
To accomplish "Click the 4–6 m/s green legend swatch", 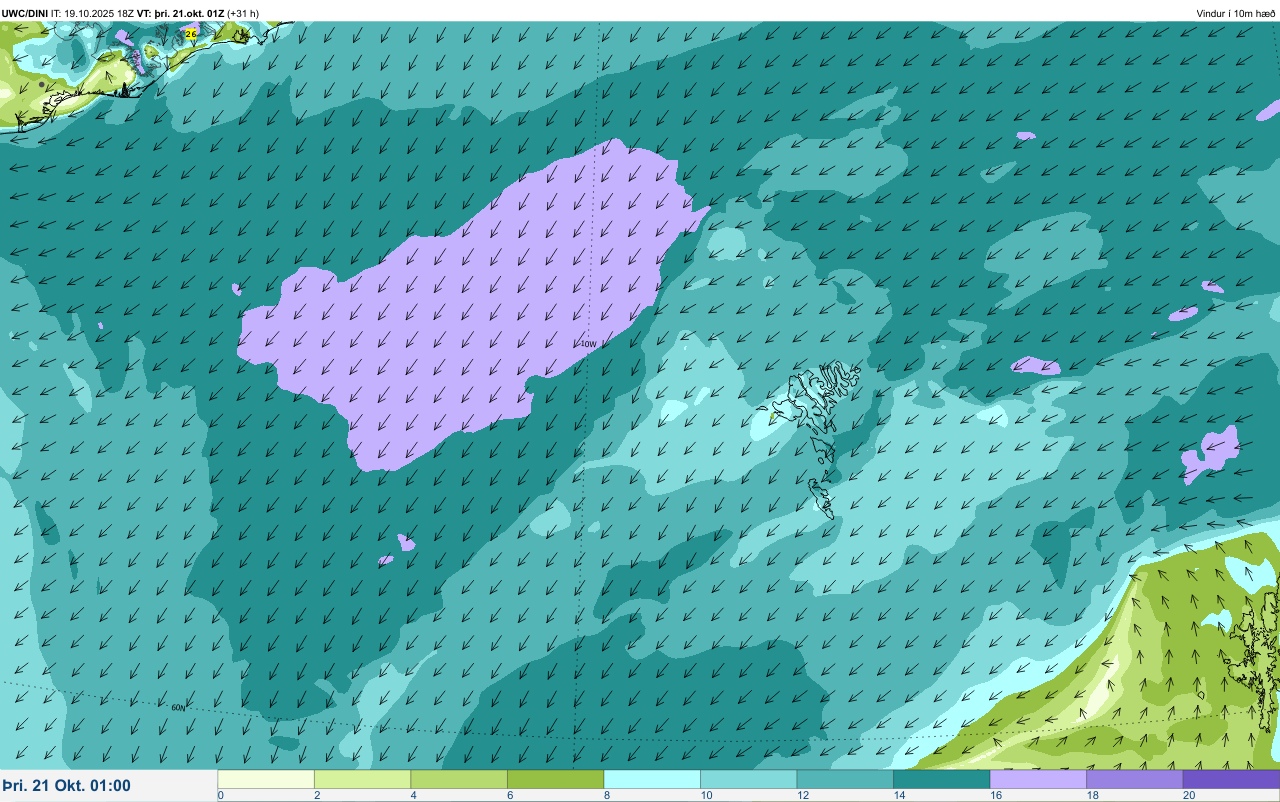I will [x=459, y=779].
